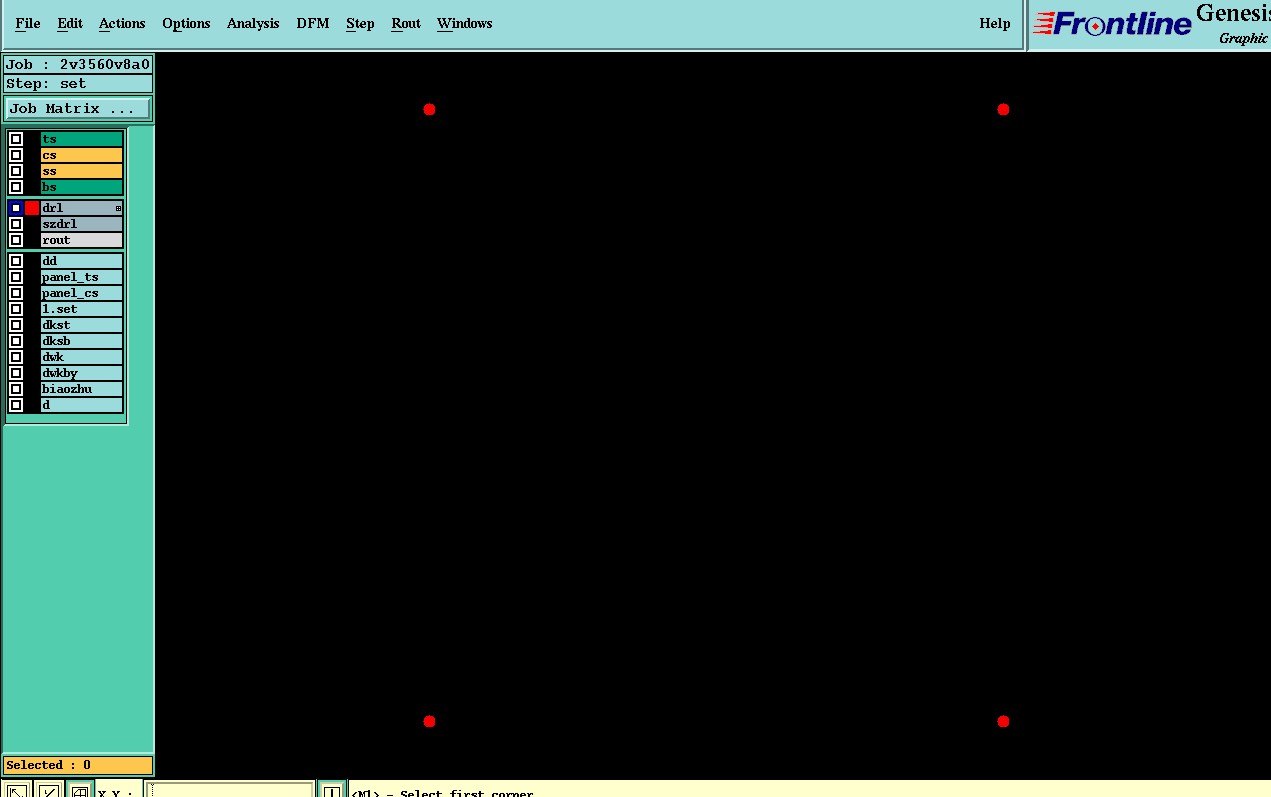Select the bs layer name
This screenshot has height=797, width=1271.
tap(82, 187)
